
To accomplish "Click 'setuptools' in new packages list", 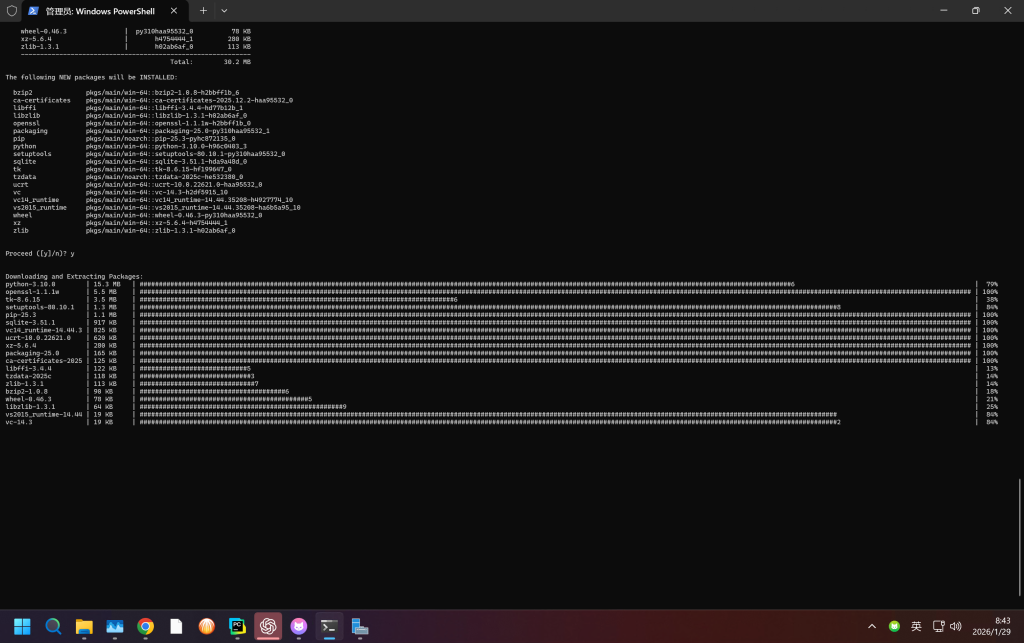I will pyautogui.click(x=32, y=154).
